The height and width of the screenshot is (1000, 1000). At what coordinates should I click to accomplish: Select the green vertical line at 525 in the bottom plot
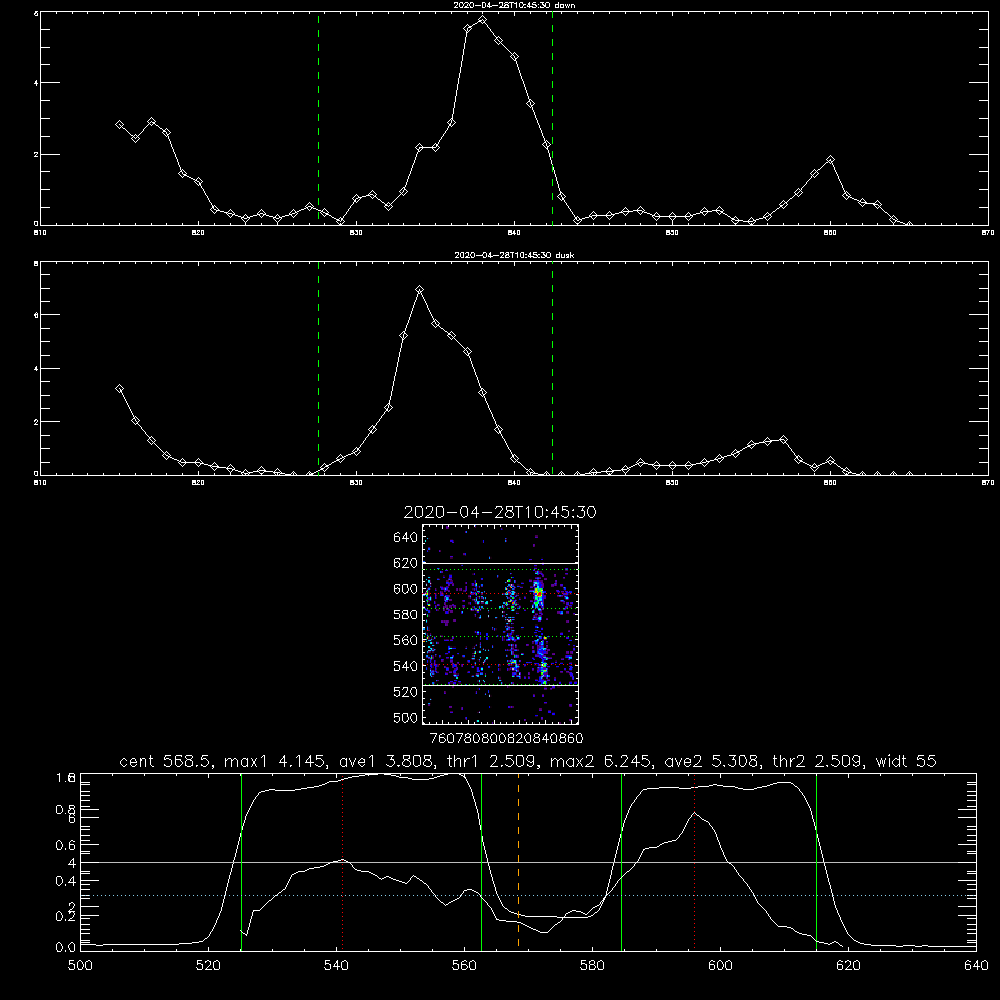pyautogui.click(x=241, y=861)
